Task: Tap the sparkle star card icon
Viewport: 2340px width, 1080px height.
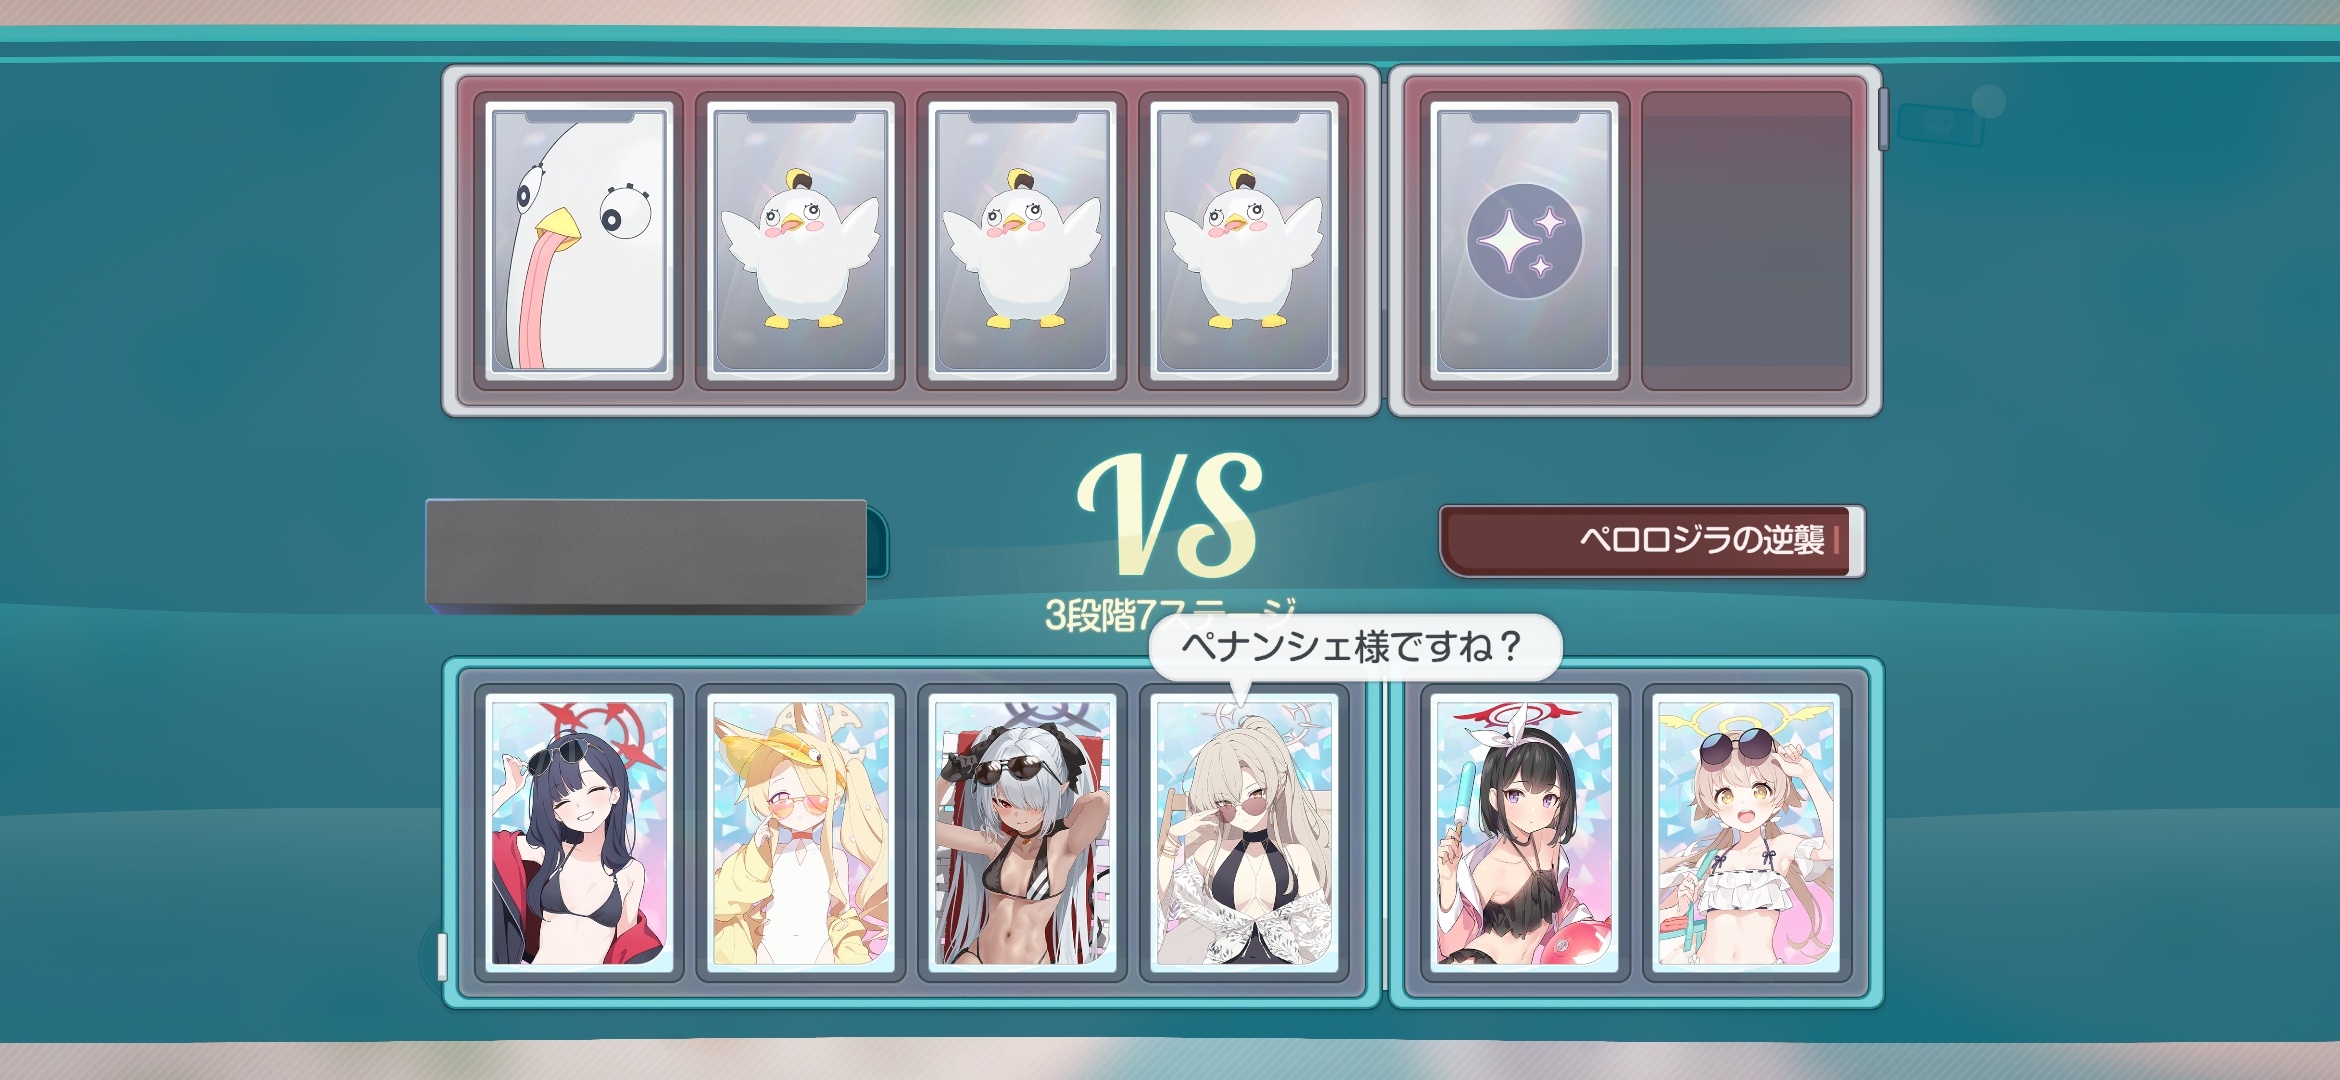Action: point(1524,240)
